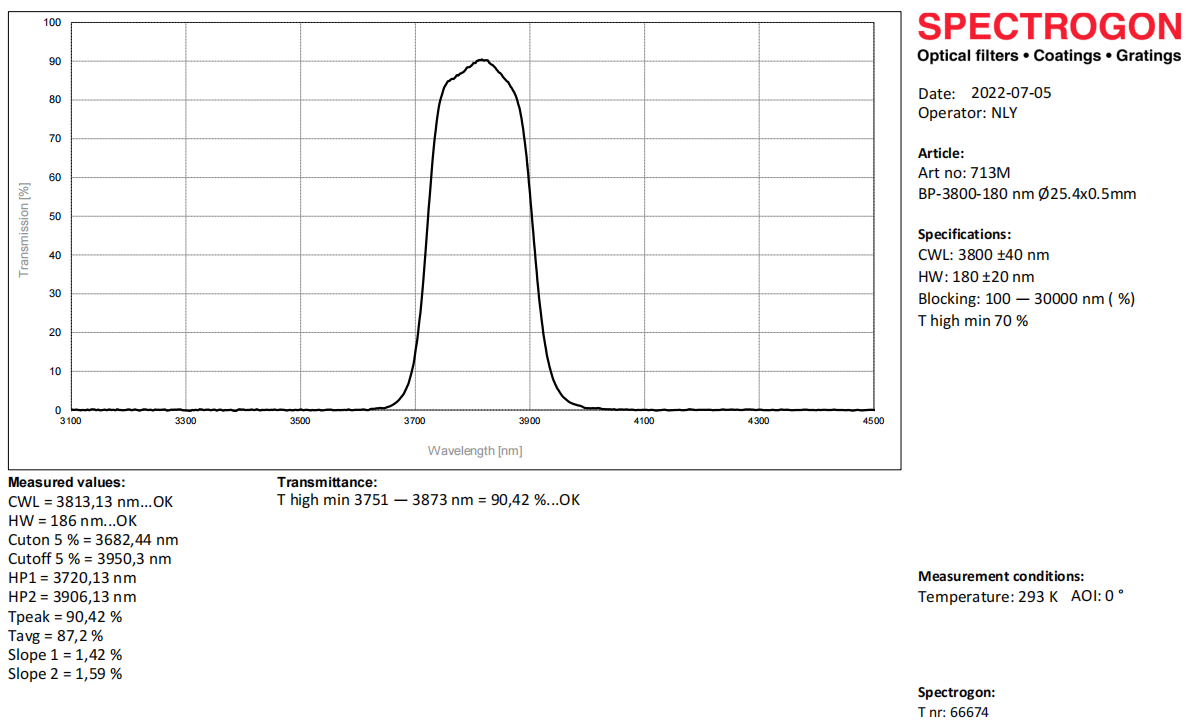The height and width of the screenshot is (728, 1190).
Task: Click the T nr: 66674 text
Action: point(953,713)
